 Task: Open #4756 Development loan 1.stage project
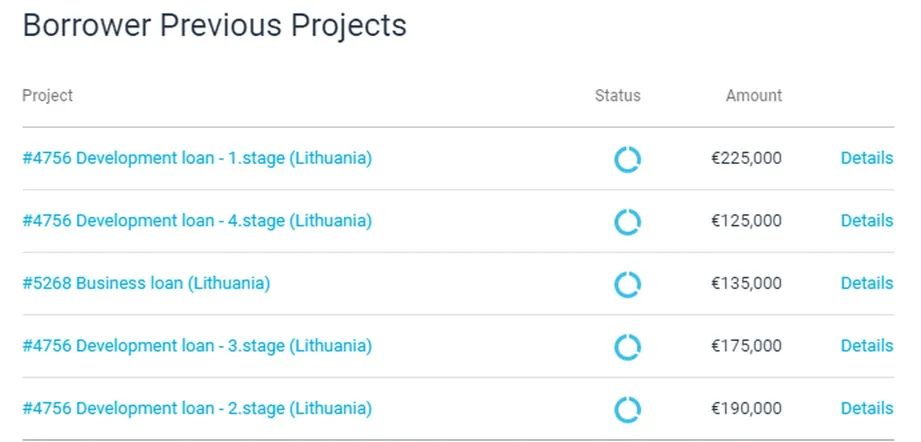pyautogui.click(x=197, y=158)
